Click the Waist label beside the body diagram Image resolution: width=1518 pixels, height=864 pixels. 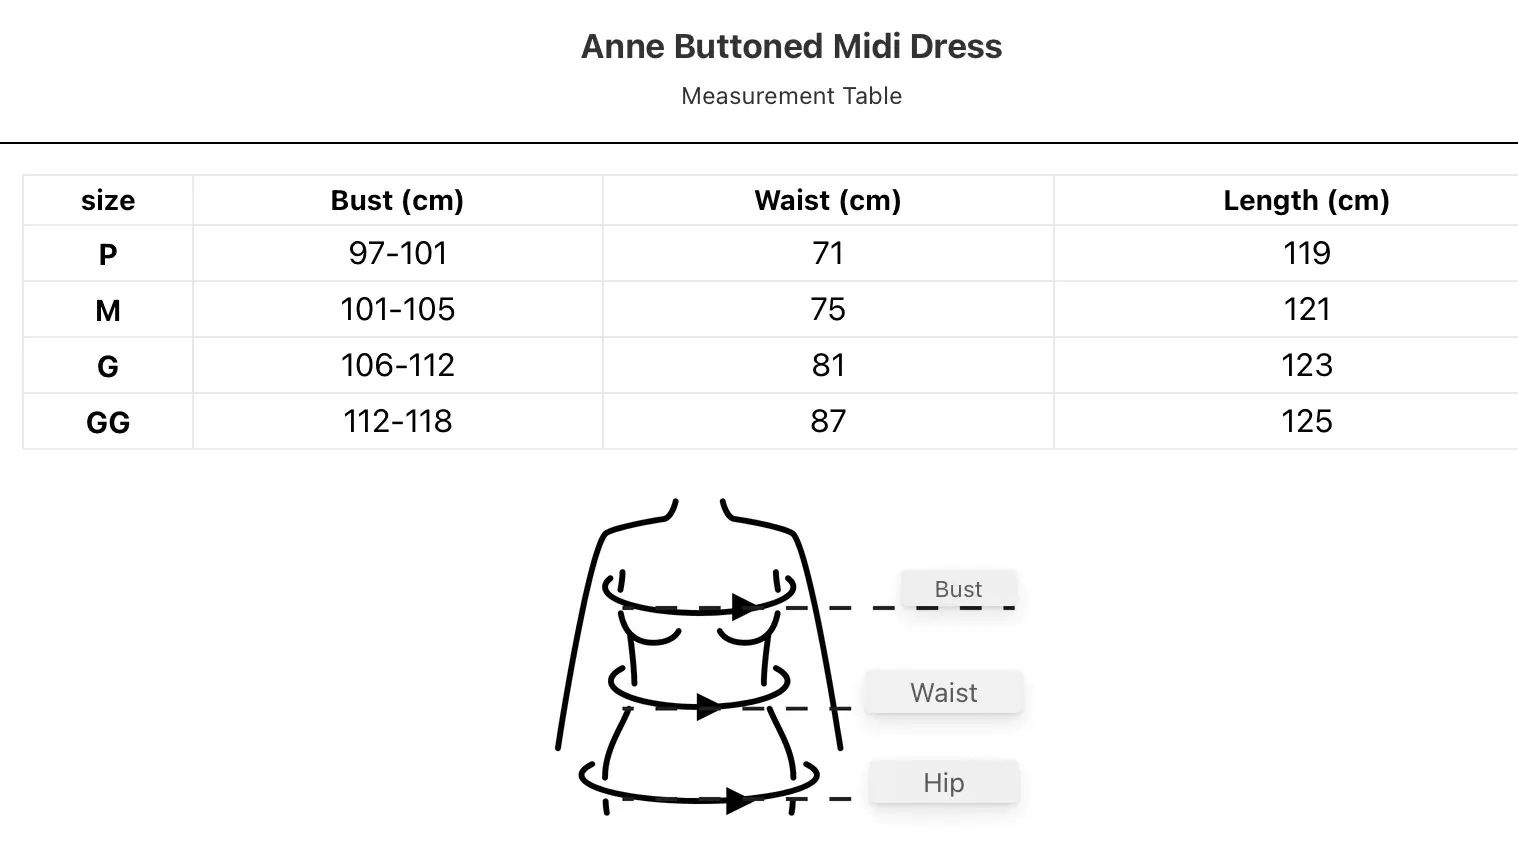point(943,692)
